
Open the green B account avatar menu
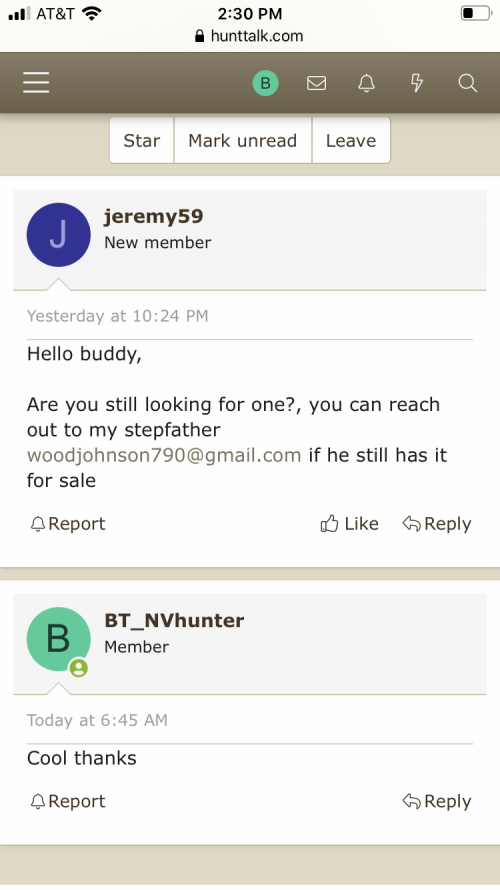[x=265, y=83]
